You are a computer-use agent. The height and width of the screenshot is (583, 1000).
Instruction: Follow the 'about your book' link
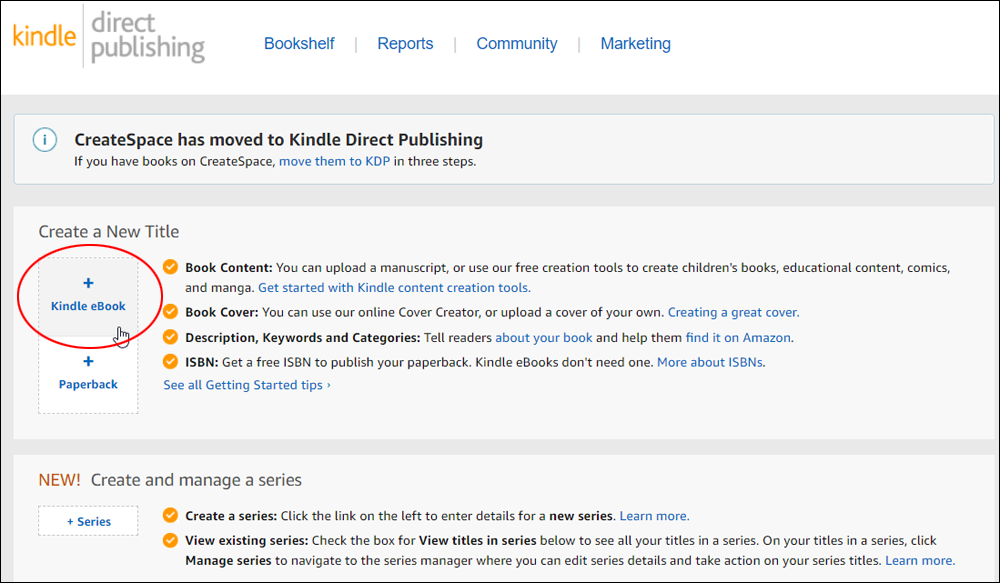[543, 337]
